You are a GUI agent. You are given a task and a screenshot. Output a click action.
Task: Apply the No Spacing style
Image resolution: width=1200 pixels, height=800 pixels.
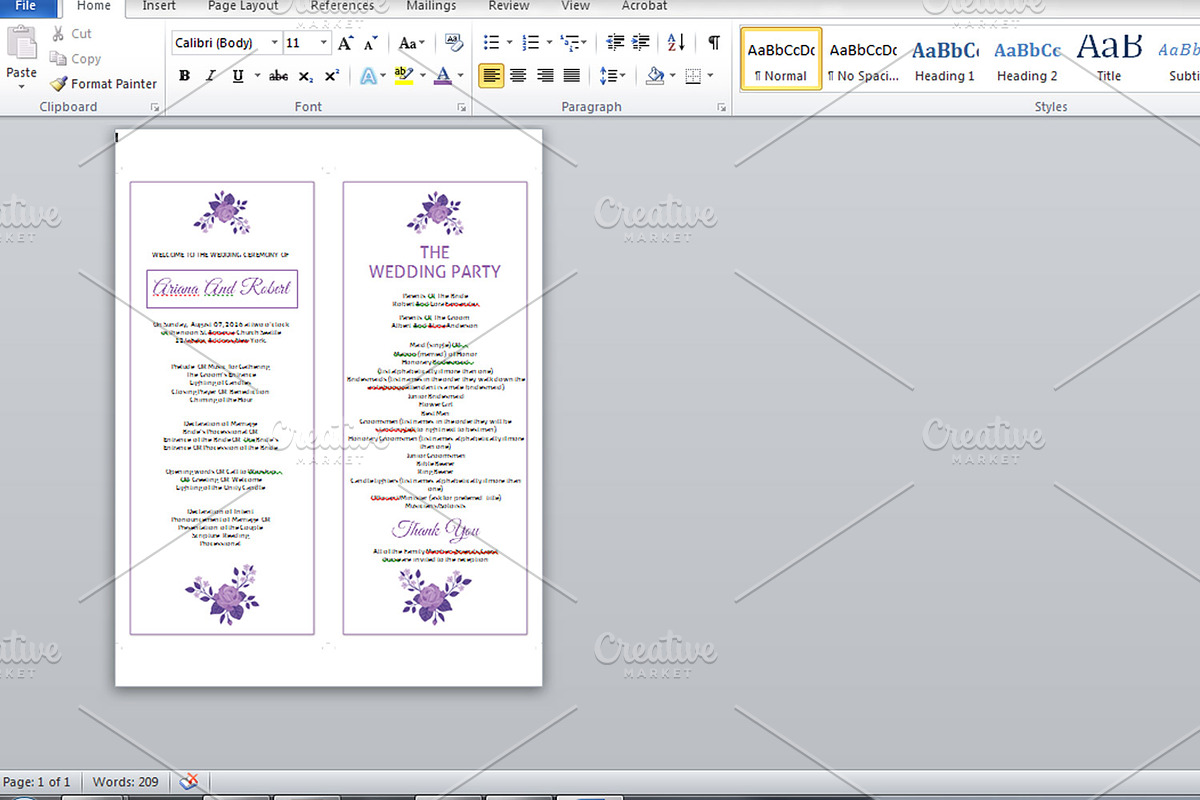click(863, 59)
